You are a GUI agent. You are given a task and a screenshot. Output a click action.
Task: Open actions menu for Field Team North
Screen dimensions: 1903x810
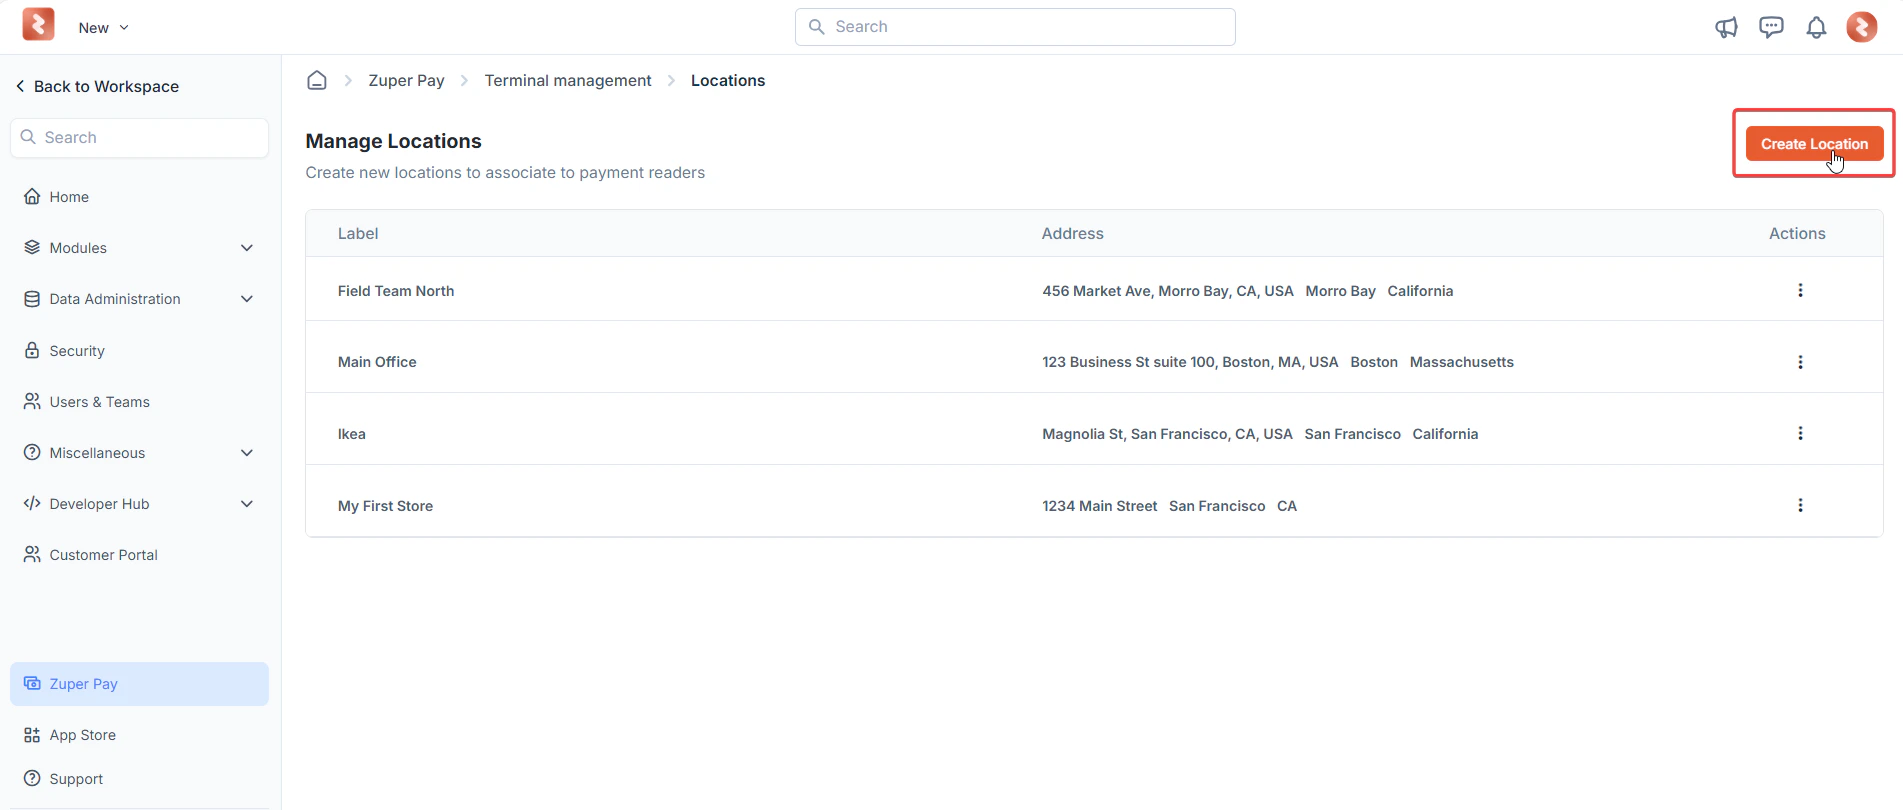click(1800, 290)
